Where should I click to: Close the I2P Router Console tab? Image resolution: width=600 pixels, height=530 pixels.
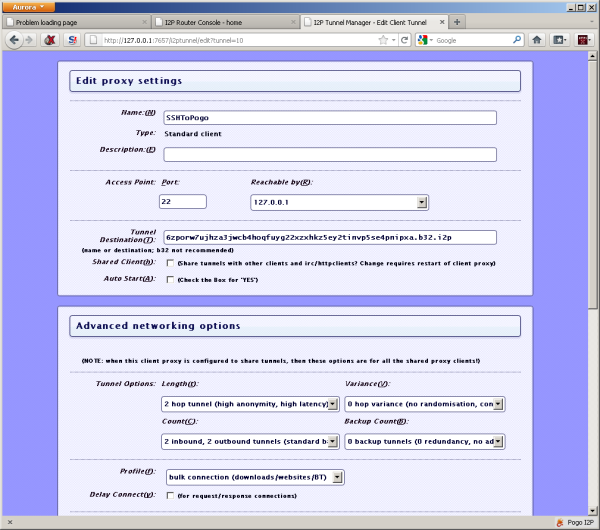293,22
